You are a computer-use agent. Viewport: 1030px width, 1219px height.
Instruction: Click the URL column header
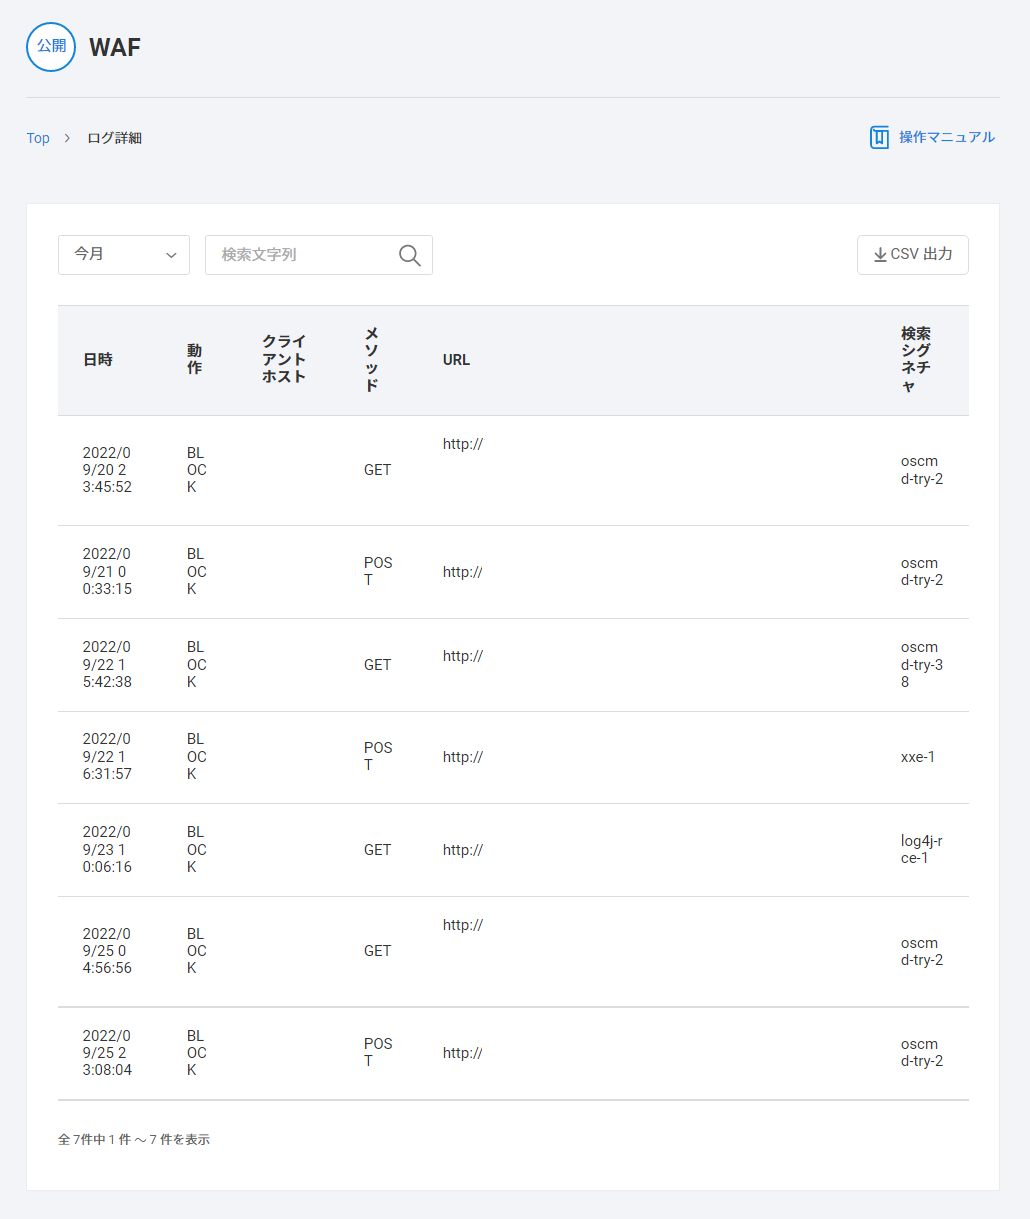click(x=456, y=360)
